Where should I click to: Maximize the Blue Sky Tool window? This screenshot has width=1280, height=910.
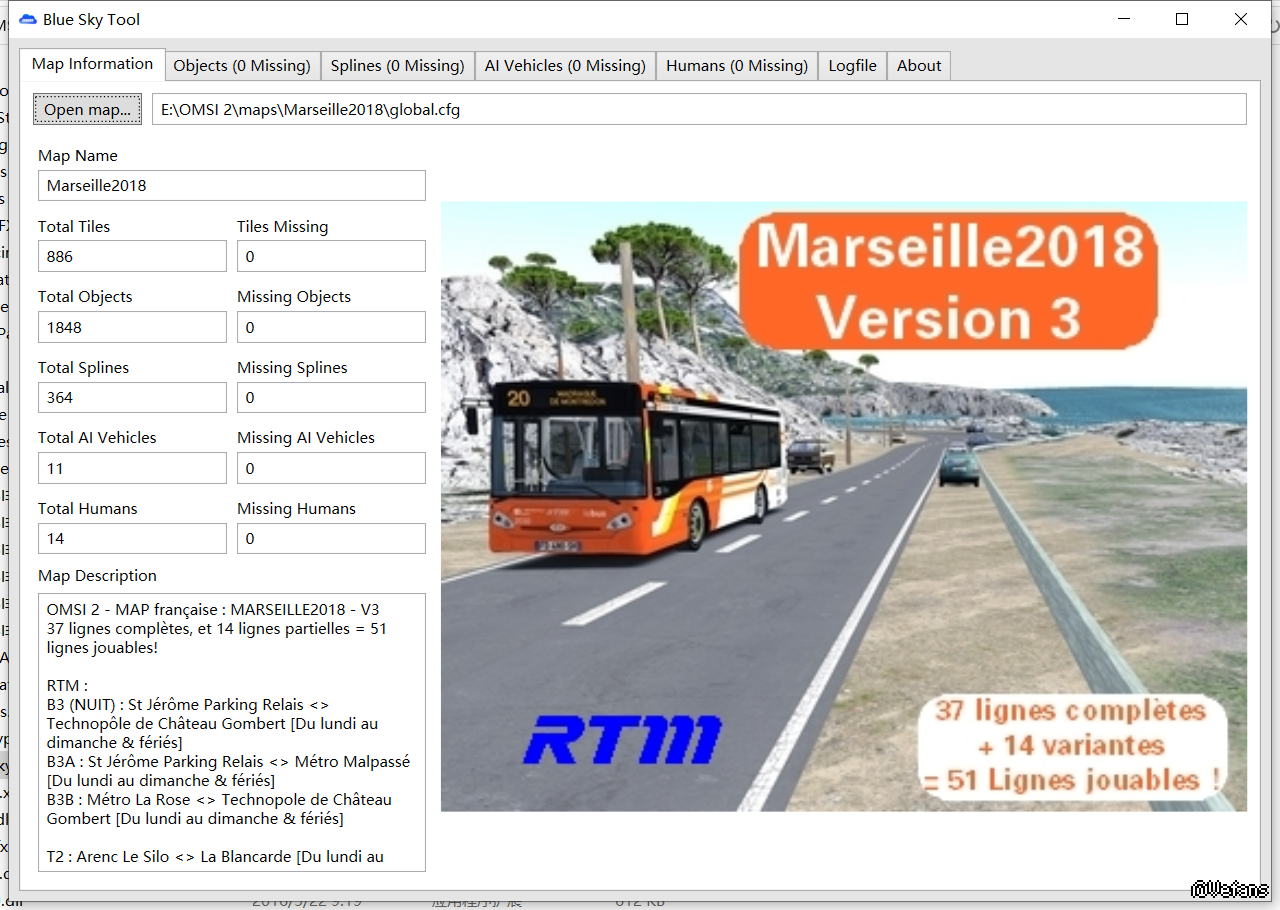click(x=1182, y=19)
